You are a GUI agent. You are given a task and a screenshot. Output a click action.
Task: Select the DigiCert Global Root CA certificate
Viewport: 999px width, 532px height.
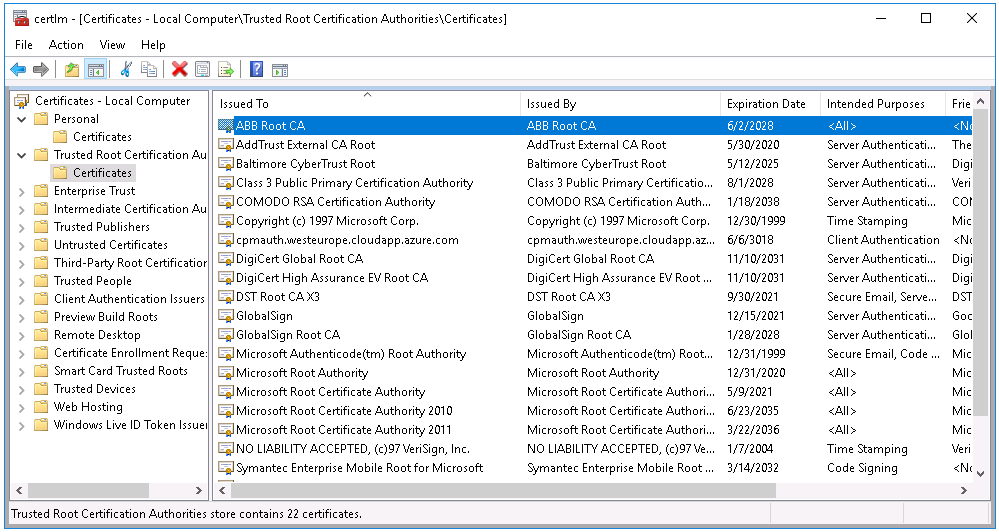click(299, 259)
